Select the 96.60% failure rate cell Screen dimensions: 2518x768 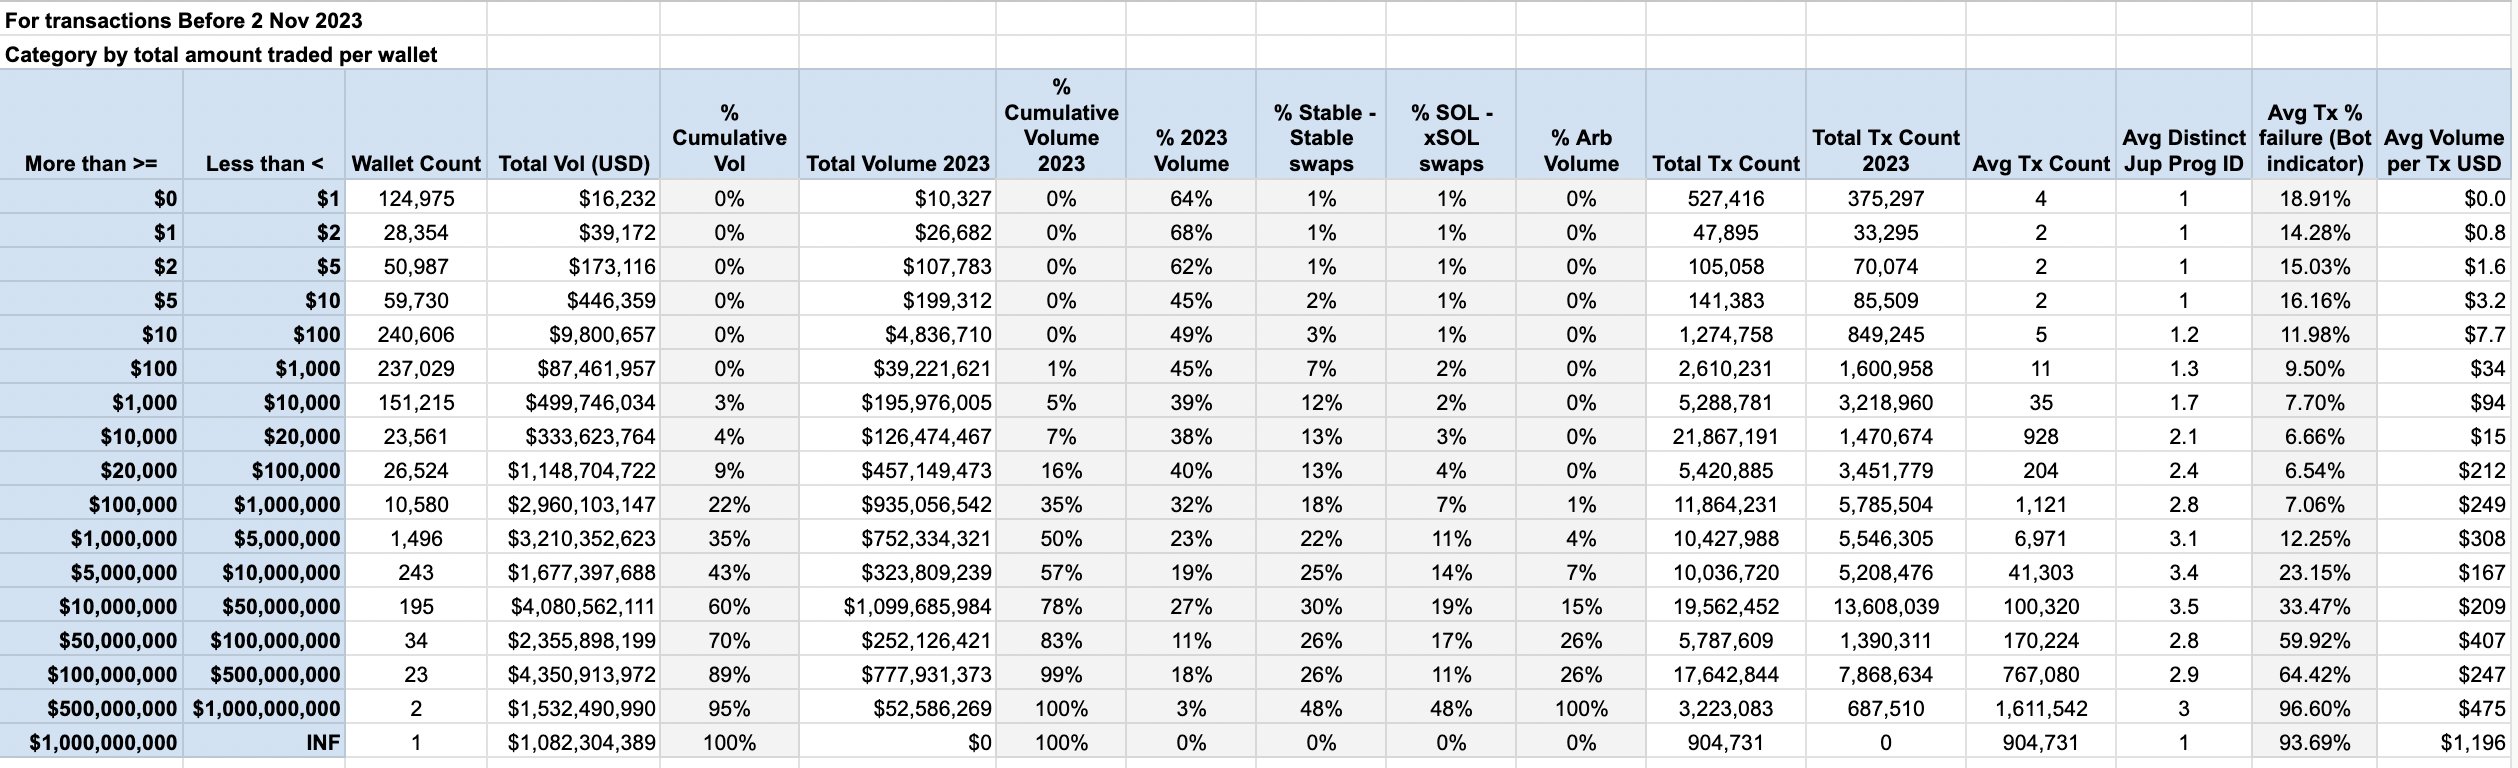(2314, 709)
